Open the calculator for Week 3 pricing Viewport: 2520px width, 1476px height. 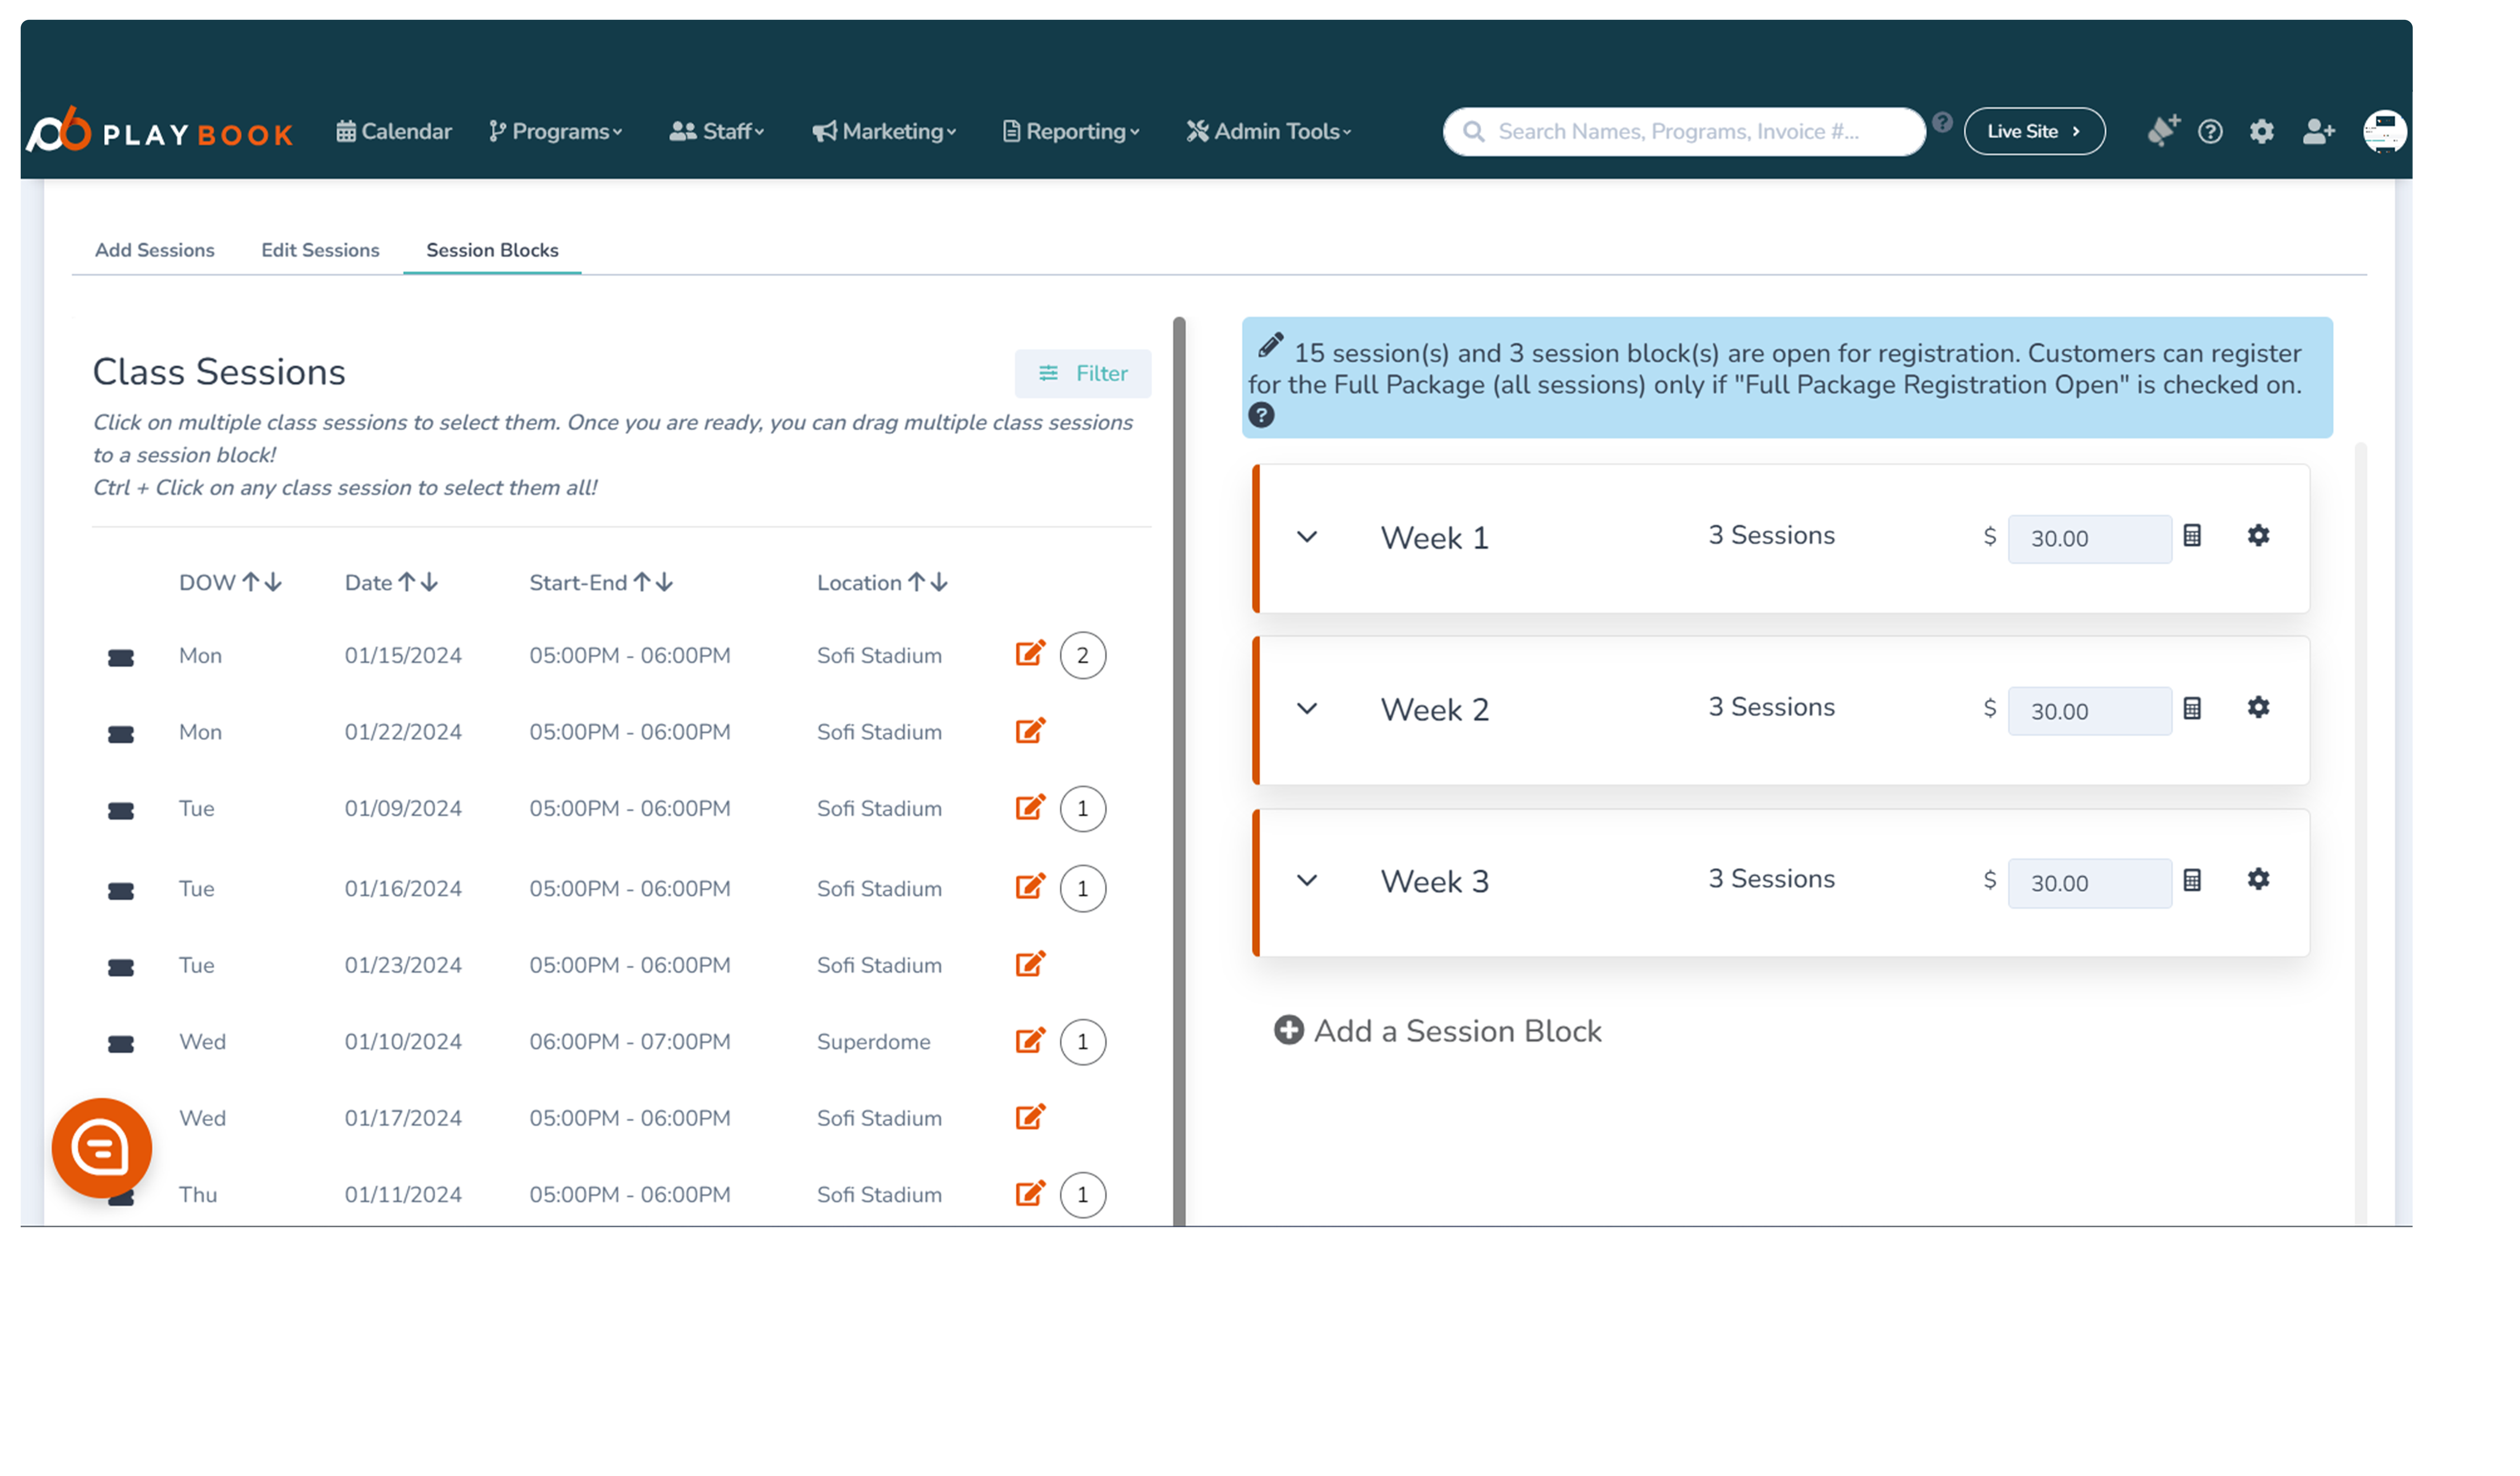coord(2194,881)
